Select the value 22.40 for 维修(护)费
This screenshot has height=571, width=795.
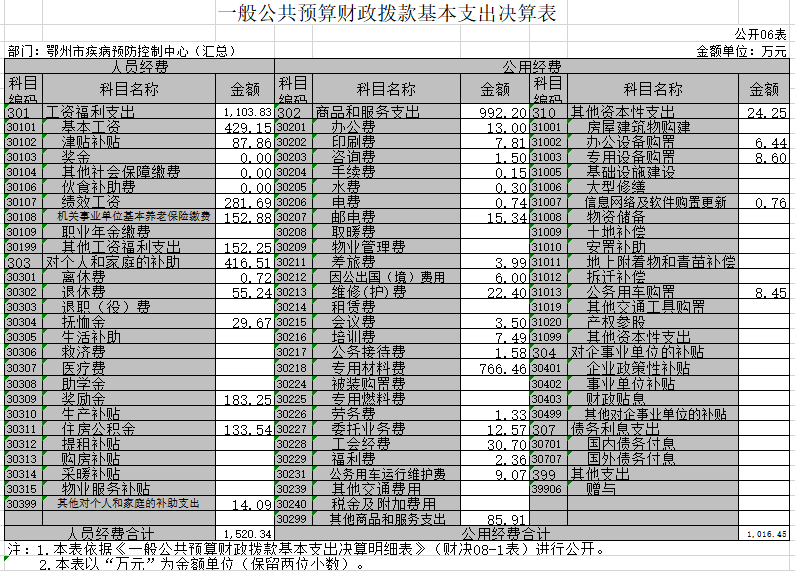point(495,292)
